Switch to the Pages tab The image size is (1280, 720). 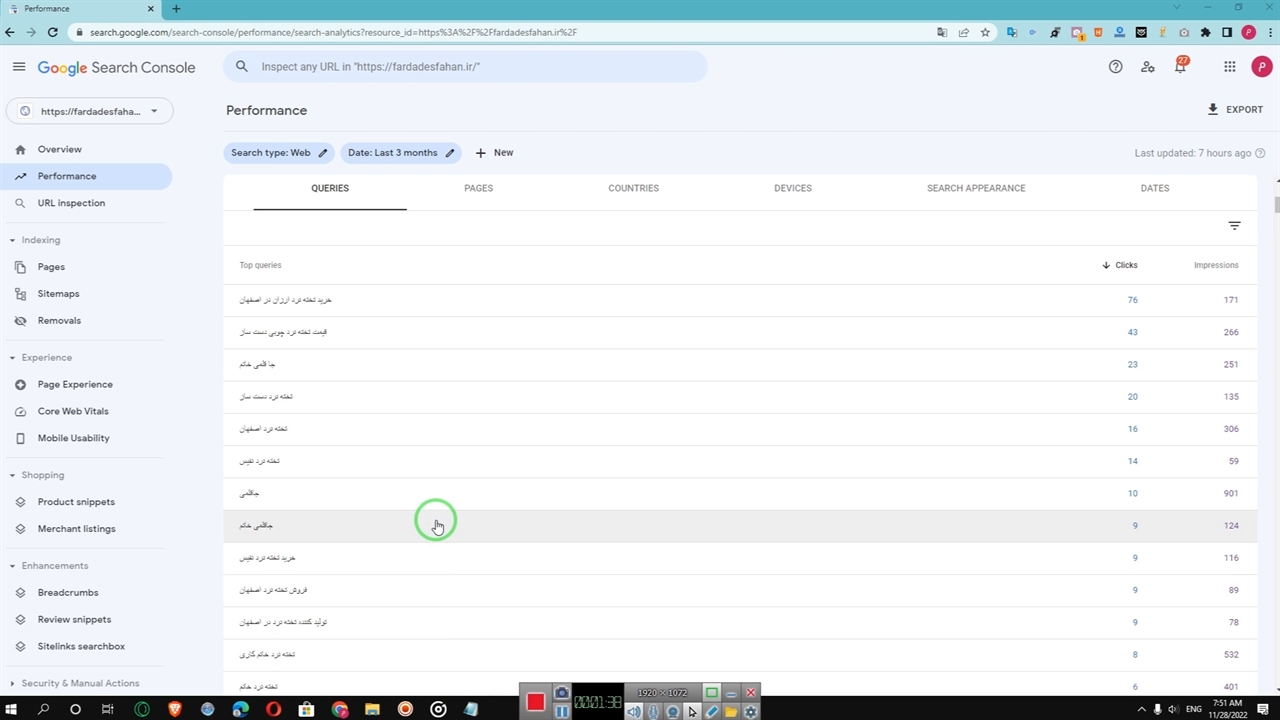coord(478,188)
